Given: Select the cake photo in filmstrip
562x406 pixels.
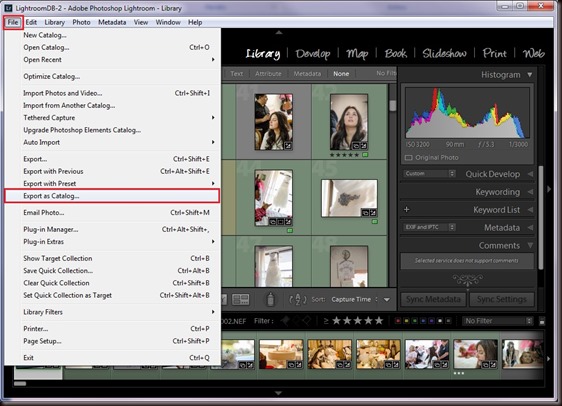Looking at the screenshot, I should [x=281, y=354].
